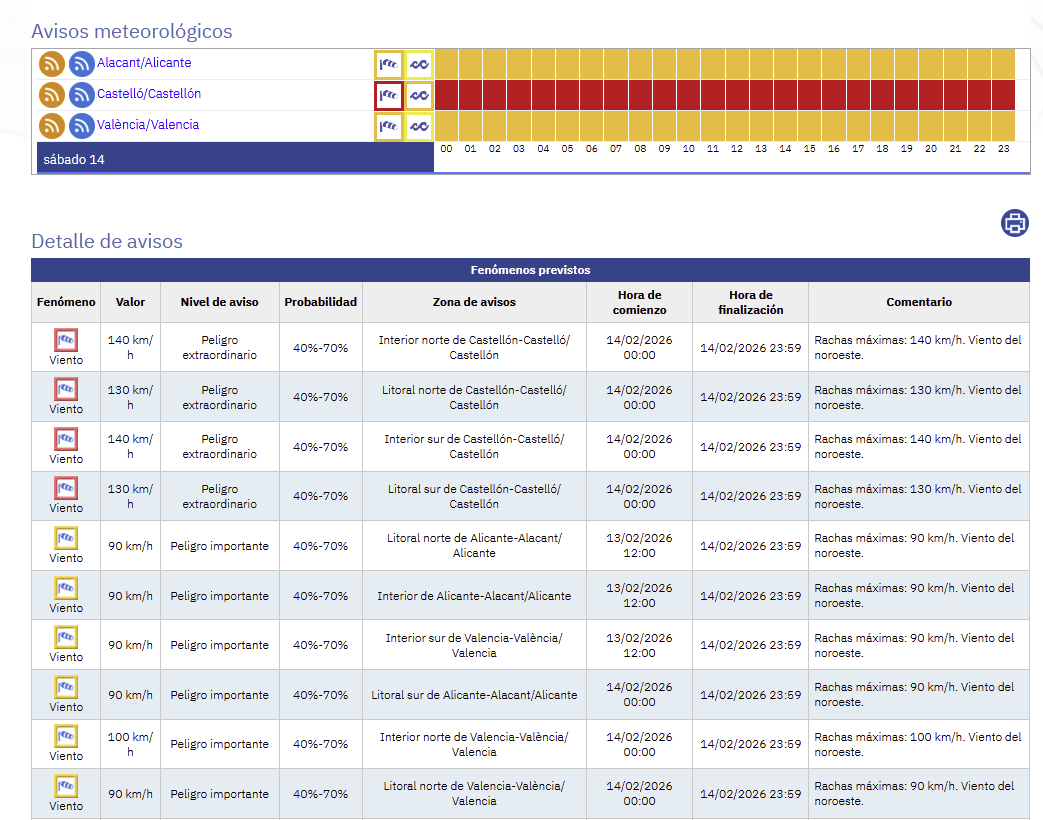The height and width of the screenshot is (820, 1043).
Task: Click the red Castellón cell at hour 12
Action: click(737, 96)
